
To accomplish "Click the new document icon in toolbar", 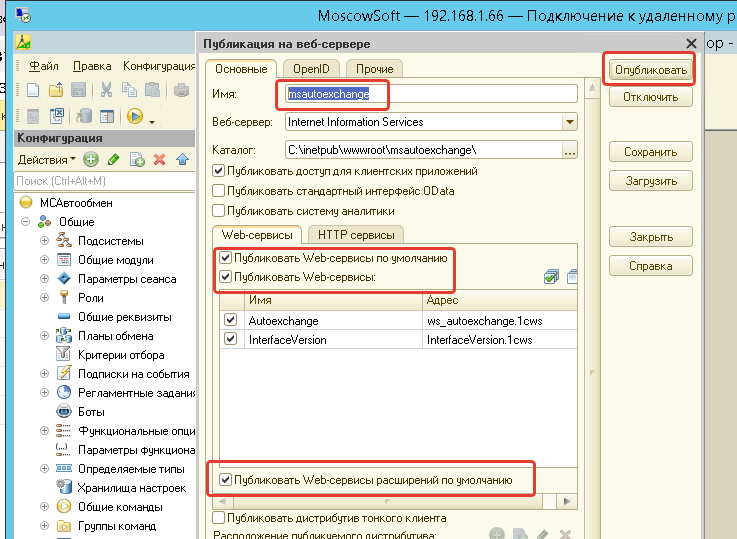I will pyautogui.click(x=33, y=89).
